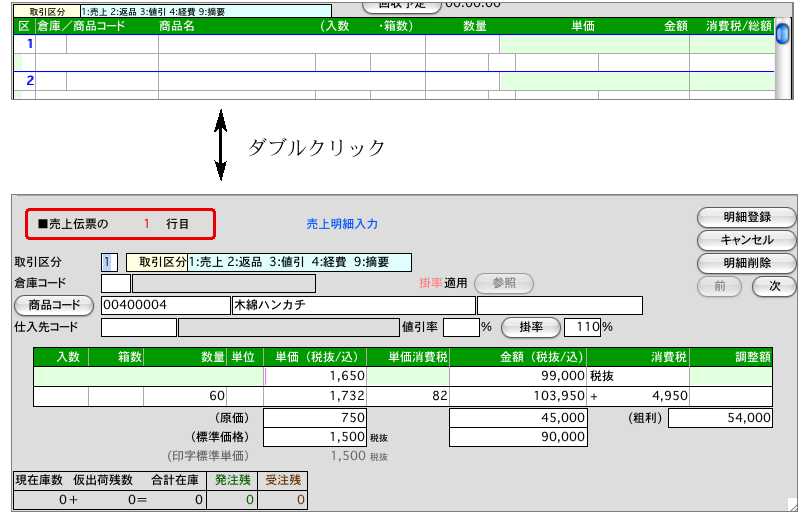
Task: Click the 仕入先コード input field
Action: tap(138, 327)
